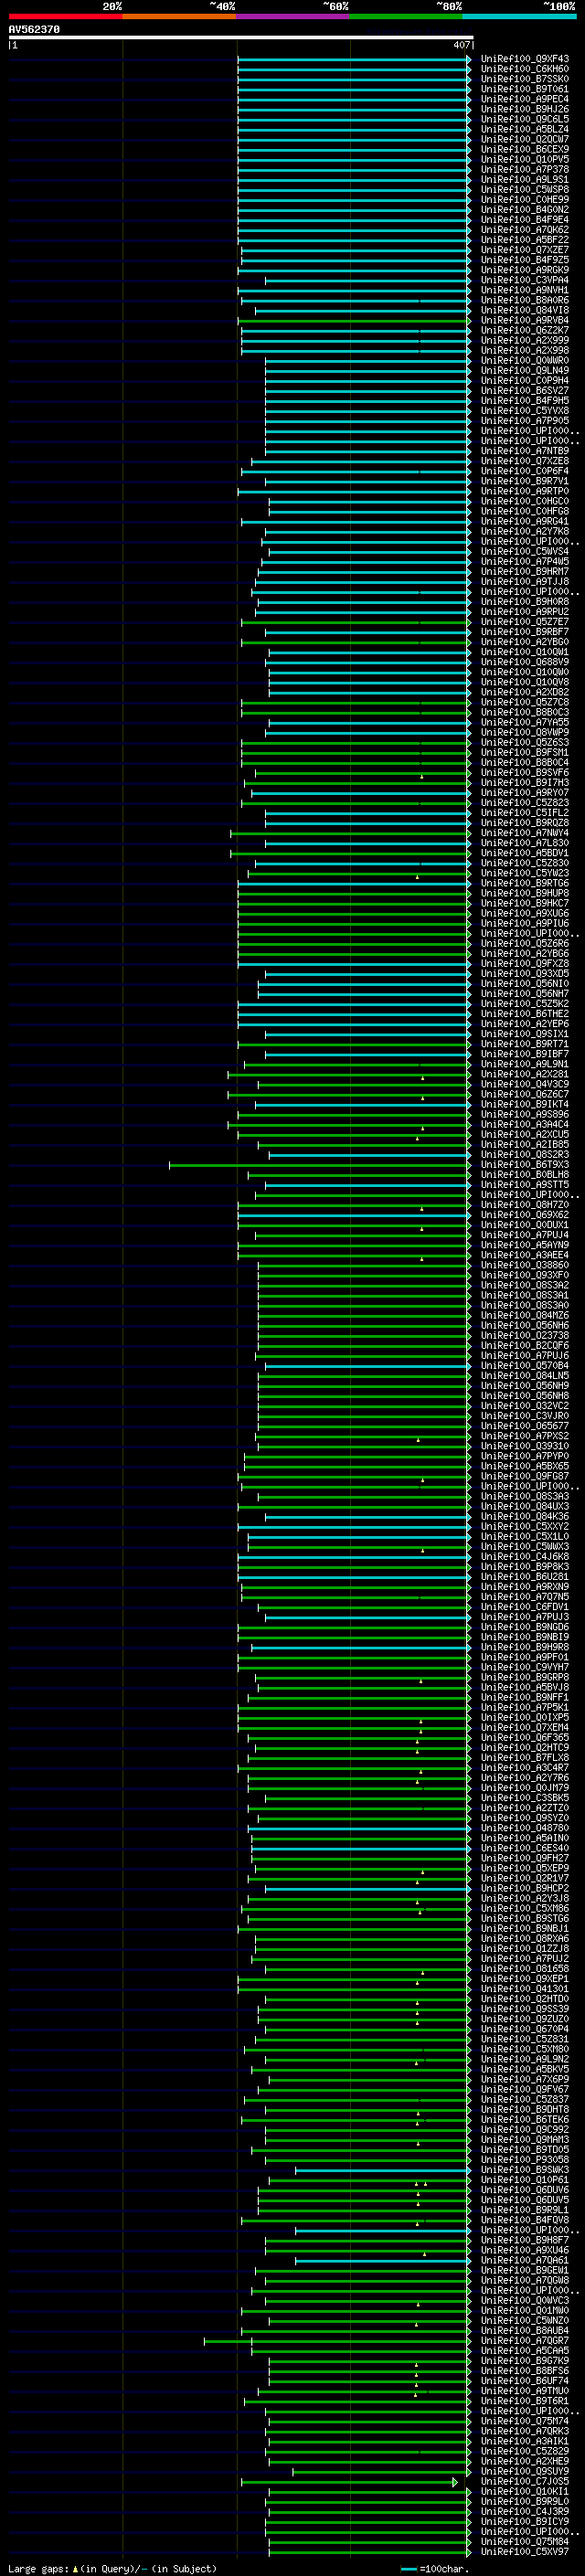Image resolution: width=585 pixels, height=2576 pixels.
Task: Click the orange ~40% identity color segment
Action: [179, 16]
